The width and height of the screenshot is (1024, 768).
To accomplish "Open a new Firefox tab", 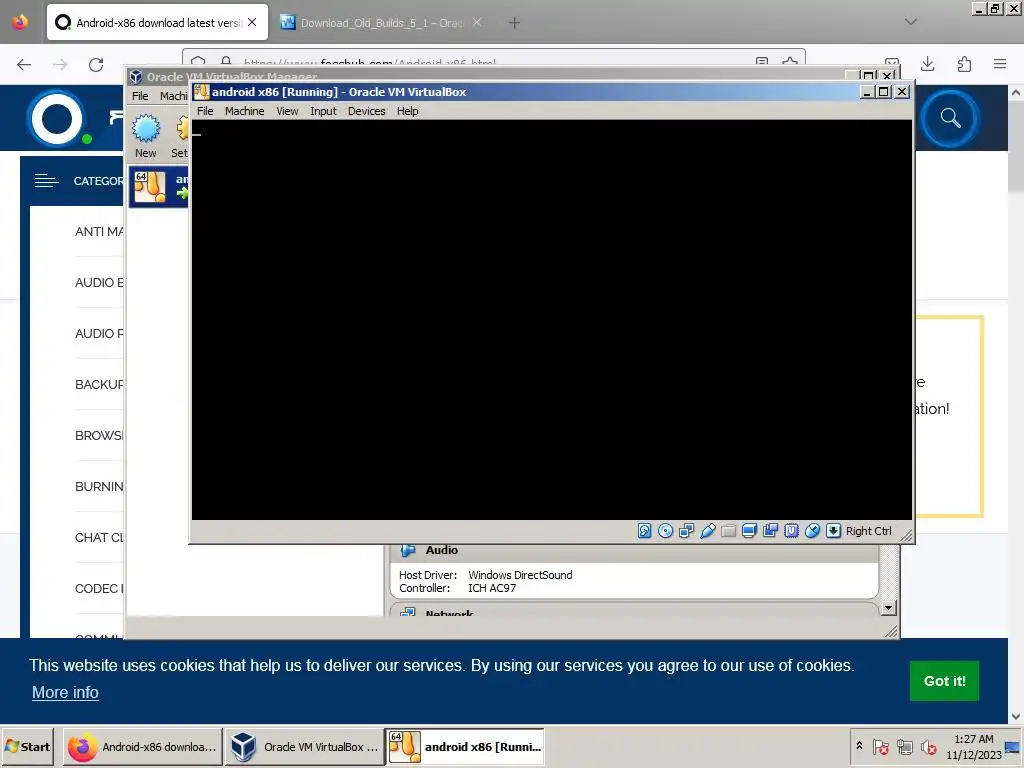I will [514, 23].
